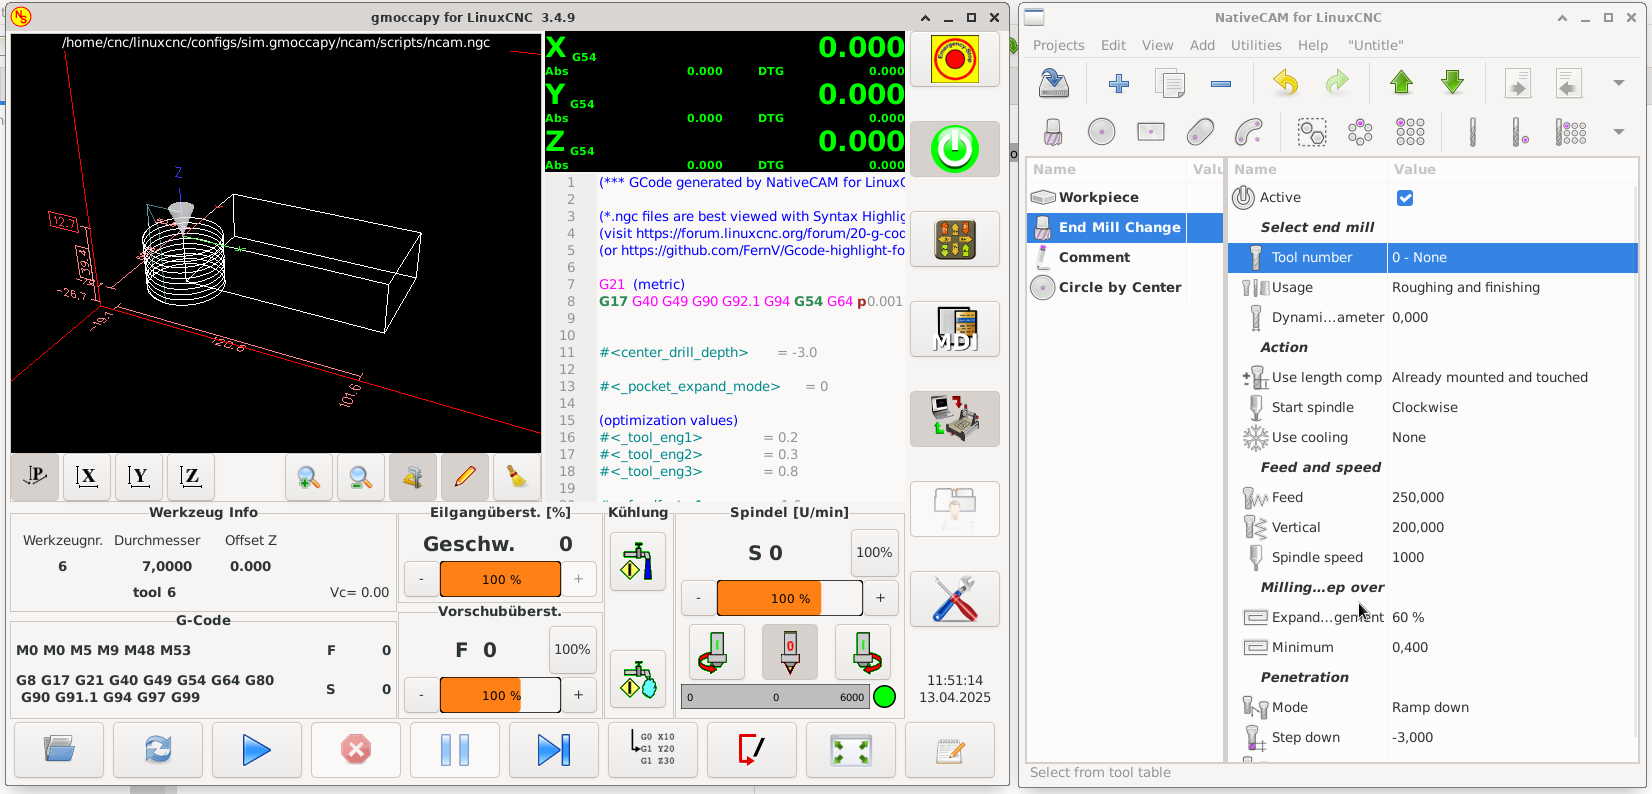The width and height of the screenshot is (1652, 794).
Task: Add a new item with blue plus
Action: pyautogui.click(x=1119, y=84)
